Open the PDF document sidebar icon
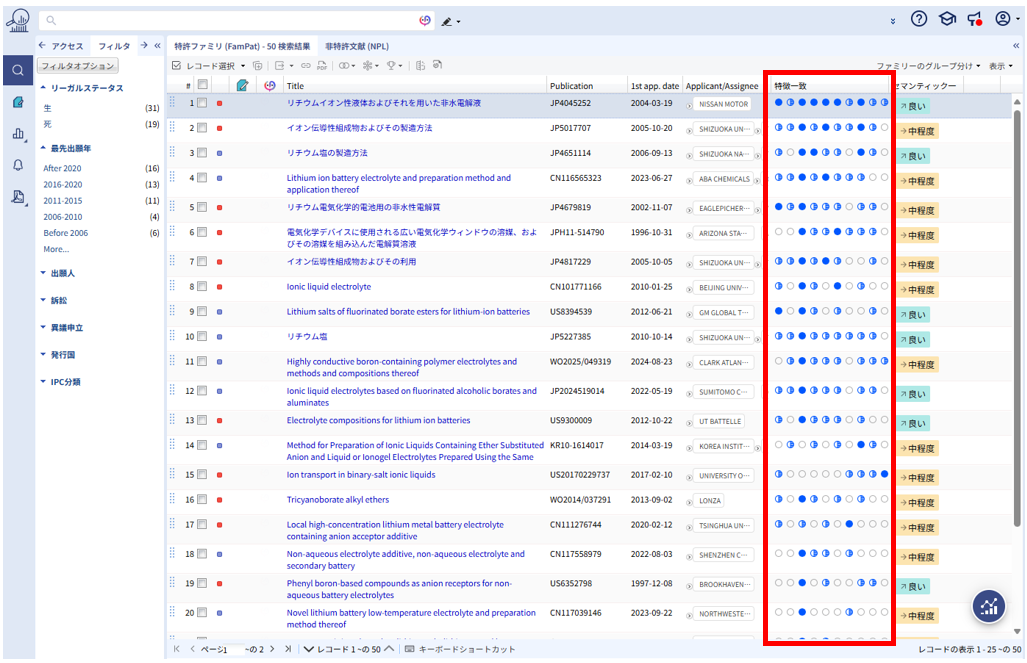The width and height of the screenshot is (1027, 663). click(18, 197)
